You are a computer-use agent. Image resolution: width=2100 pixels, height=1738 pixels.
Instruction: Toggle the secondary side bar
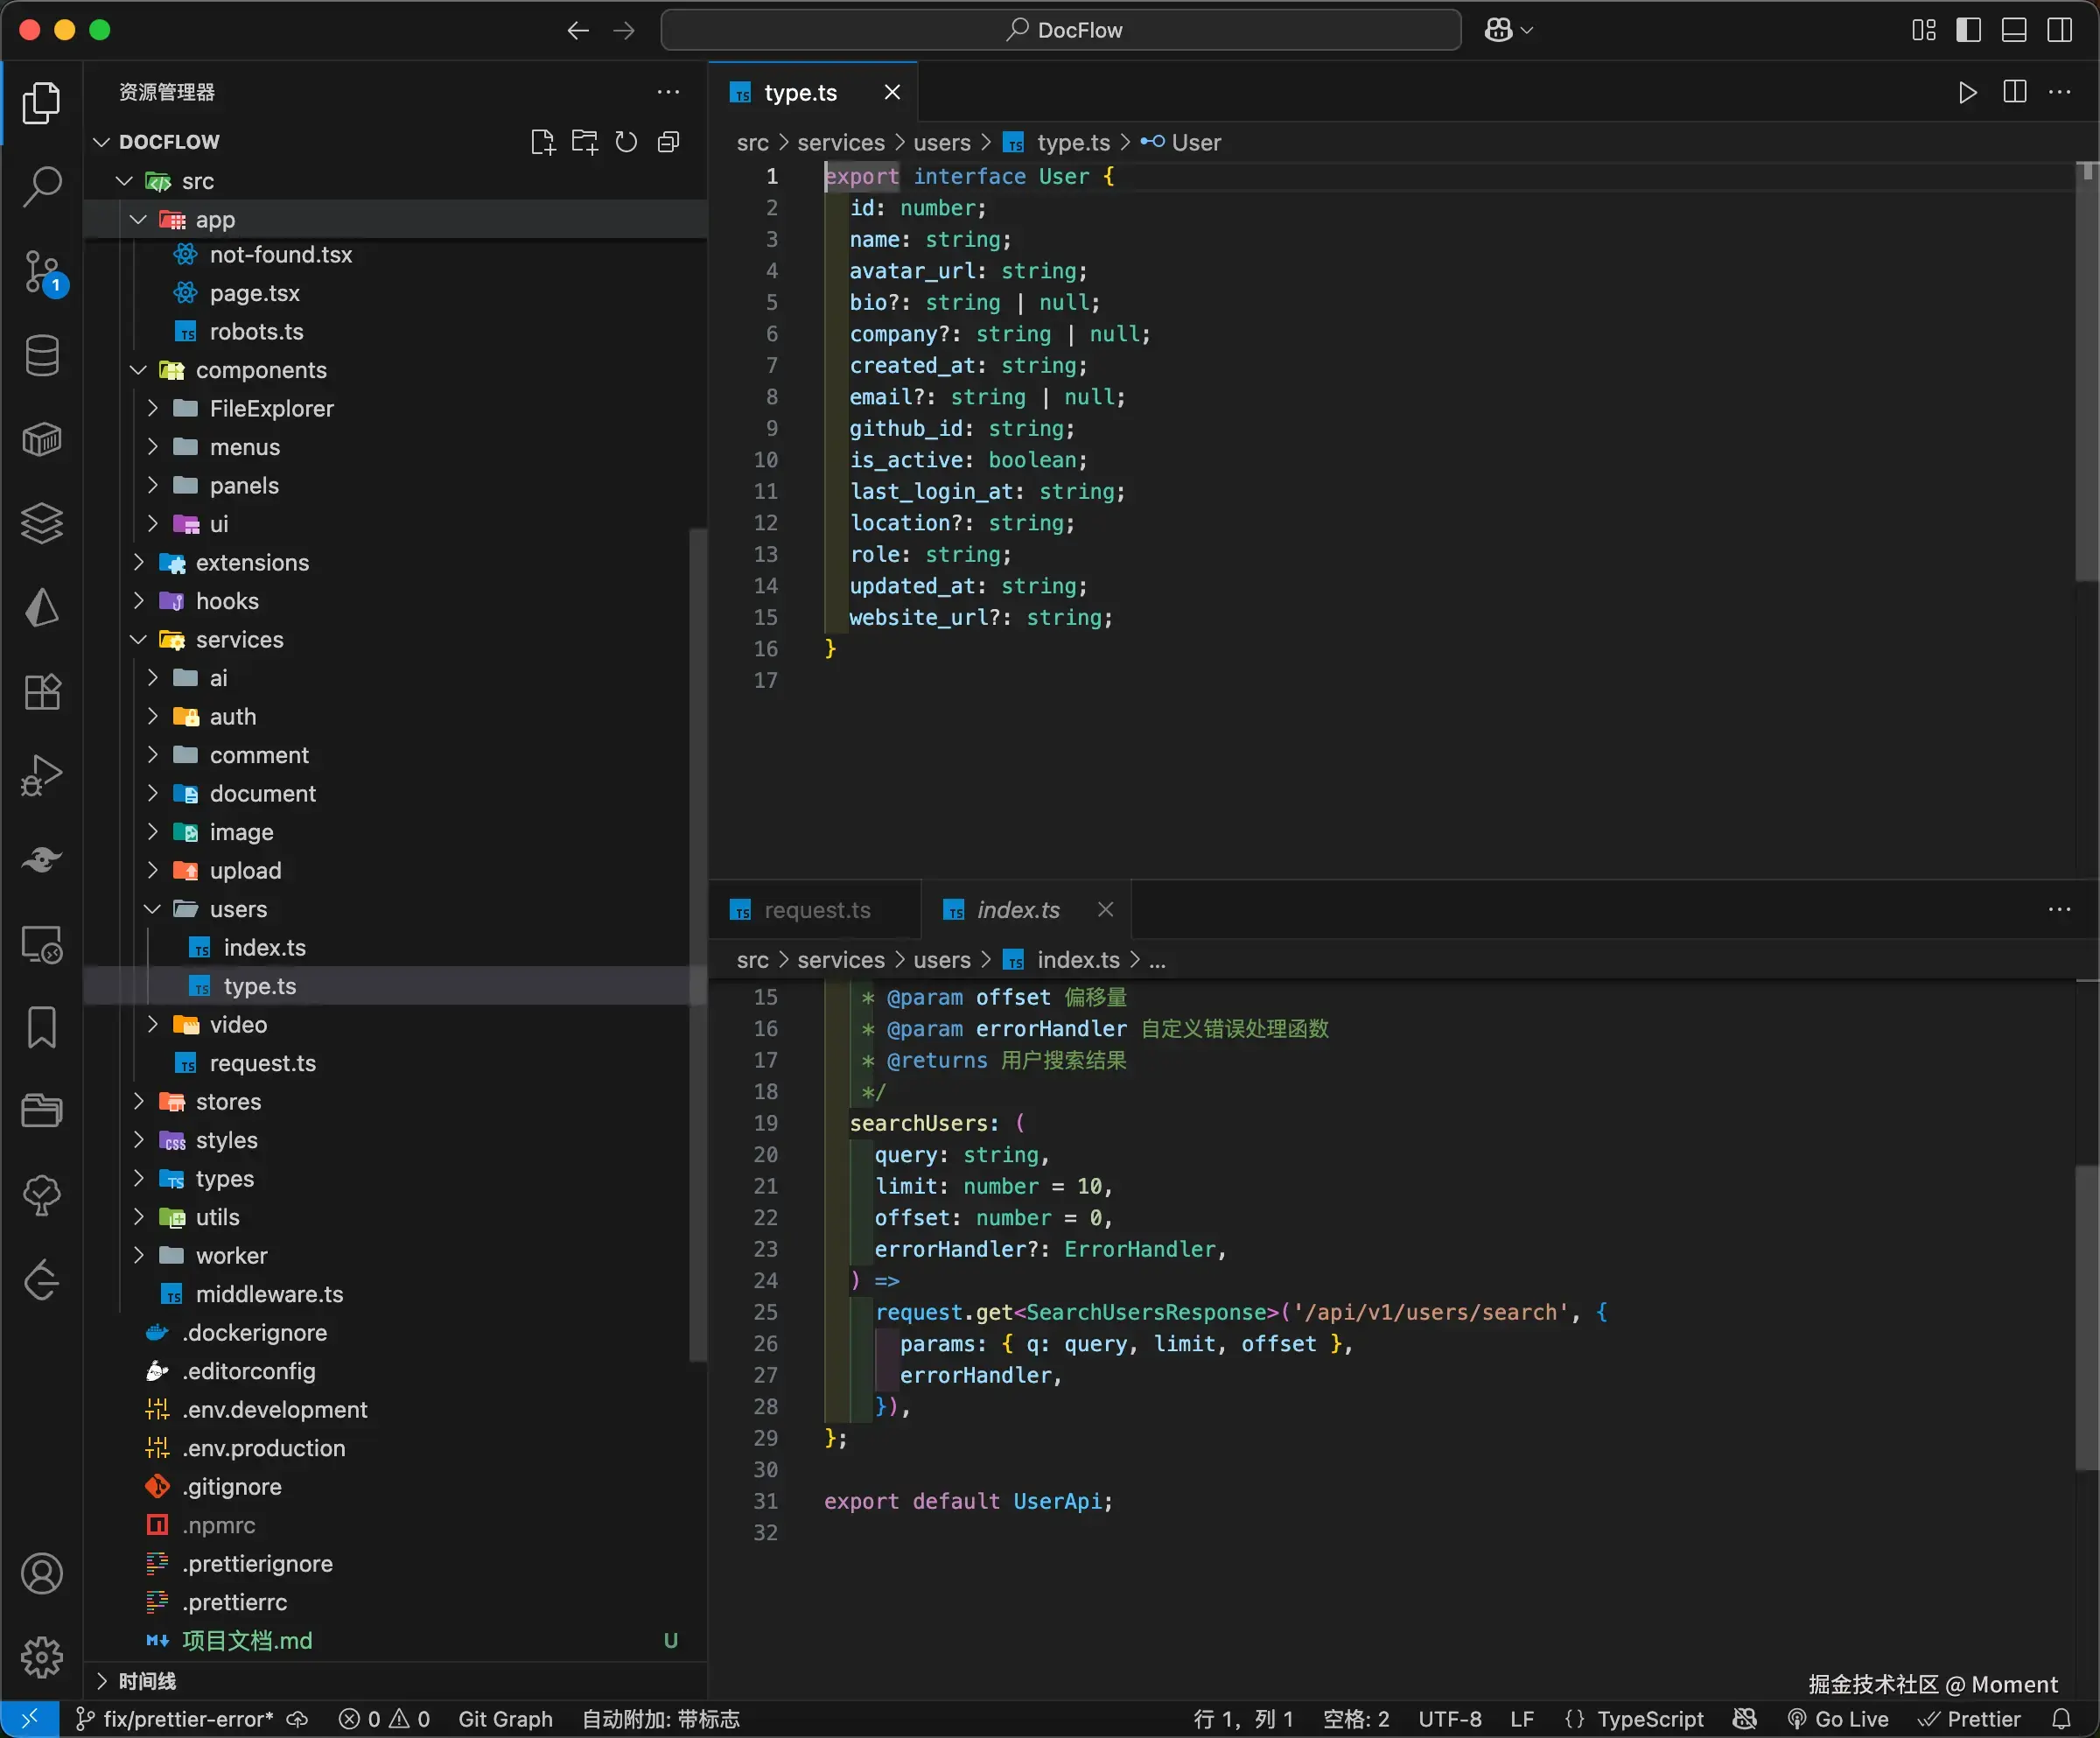click(x=2059, y=30)
